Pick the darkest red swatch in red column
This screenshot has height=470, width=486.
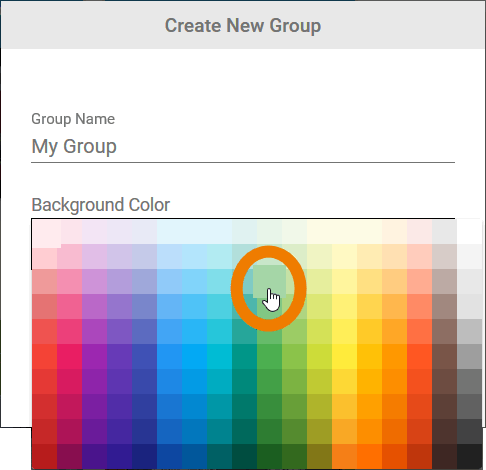pos(44,456)
